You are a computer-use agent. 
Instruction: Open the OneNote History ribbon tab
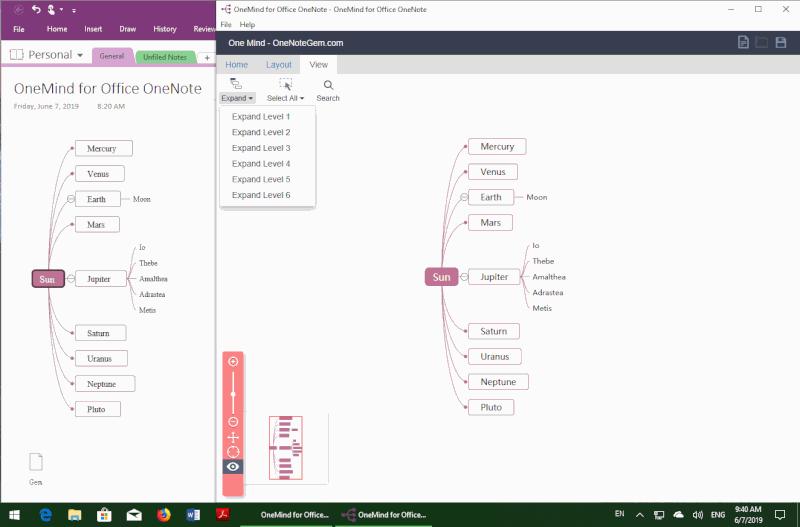click(165, 29)
